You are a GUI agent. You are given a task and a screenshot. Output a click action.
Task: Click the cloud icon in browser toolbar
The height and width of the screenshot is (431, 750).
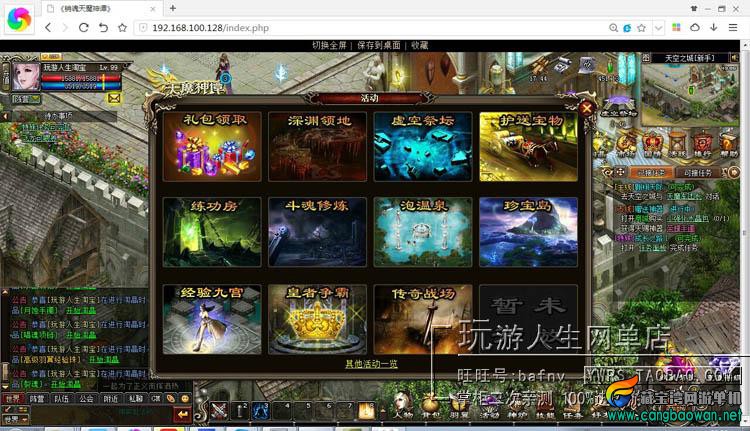pyautogui.click(x=695, y=28)
